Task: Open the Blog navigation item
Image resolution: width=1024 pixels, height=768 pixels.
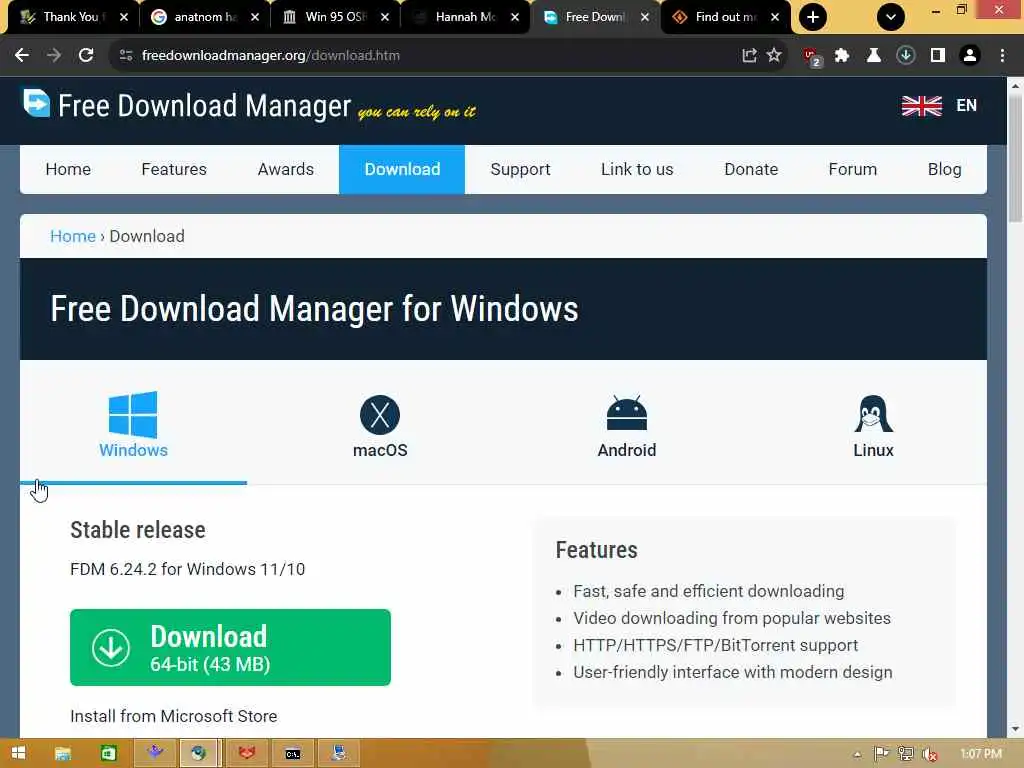Action: point(944,170)
